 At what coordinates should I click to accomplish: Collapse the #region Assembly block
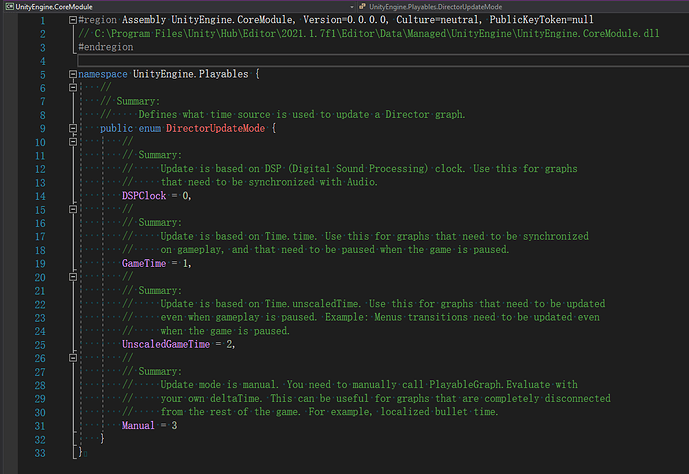tap(72, 20)
